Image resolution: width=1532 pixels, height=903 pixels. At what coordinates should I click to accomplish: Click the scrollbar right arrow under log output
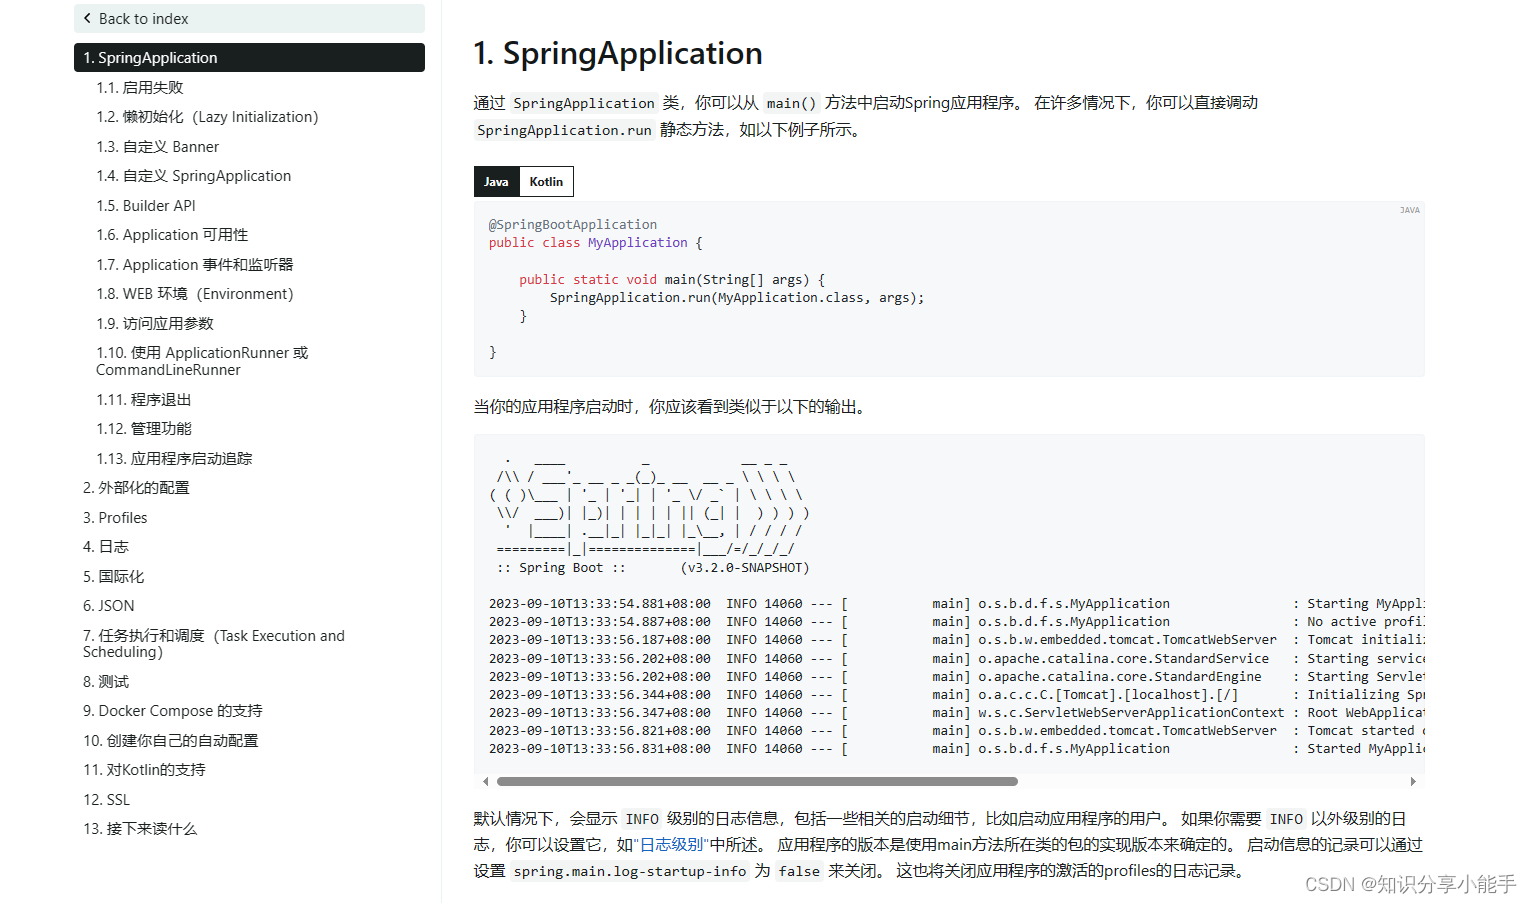tap(1413, 782)
